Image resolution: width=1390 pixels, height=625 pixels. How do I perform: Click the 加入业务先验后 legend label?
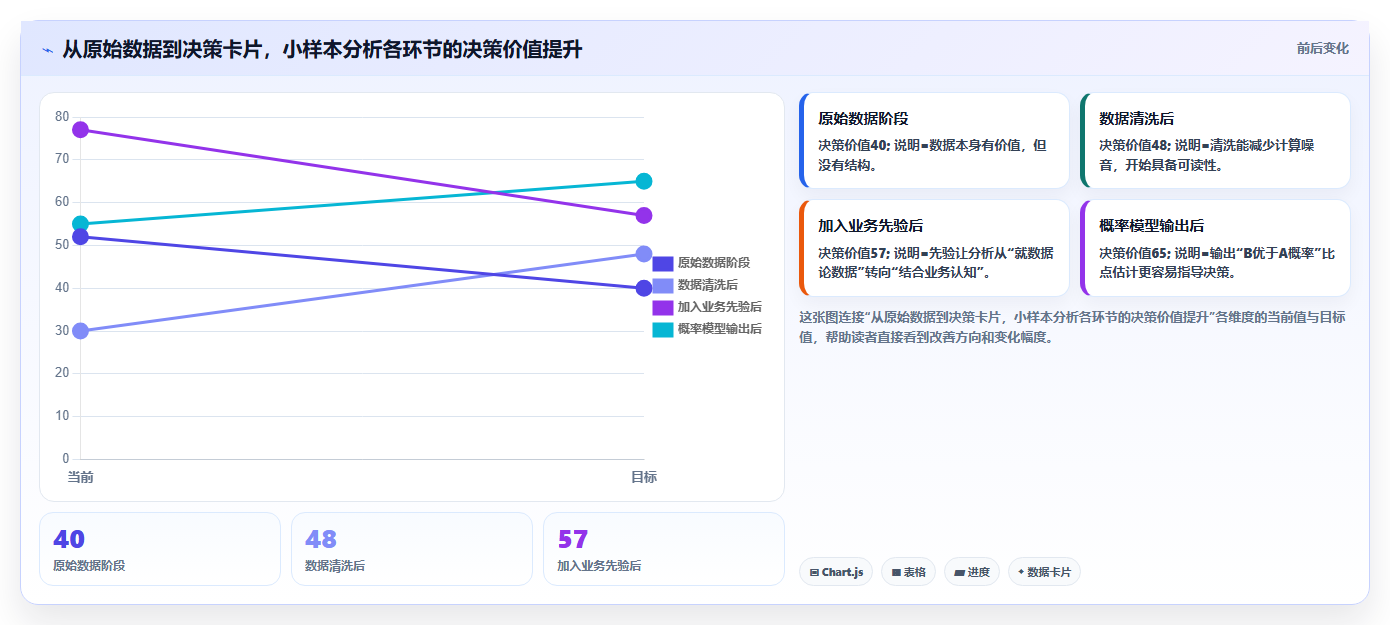719,307
